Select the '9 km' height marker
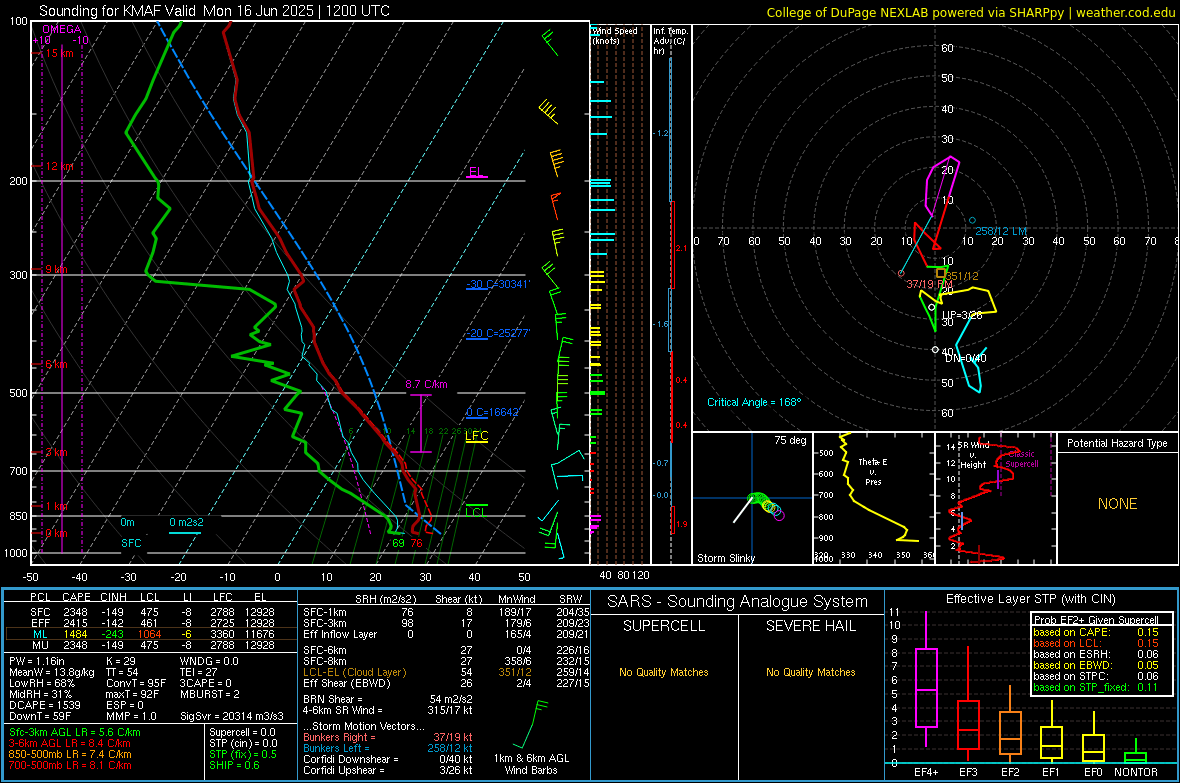The height and width of the screenshot is (783, 1180). [x=56, y=270]
